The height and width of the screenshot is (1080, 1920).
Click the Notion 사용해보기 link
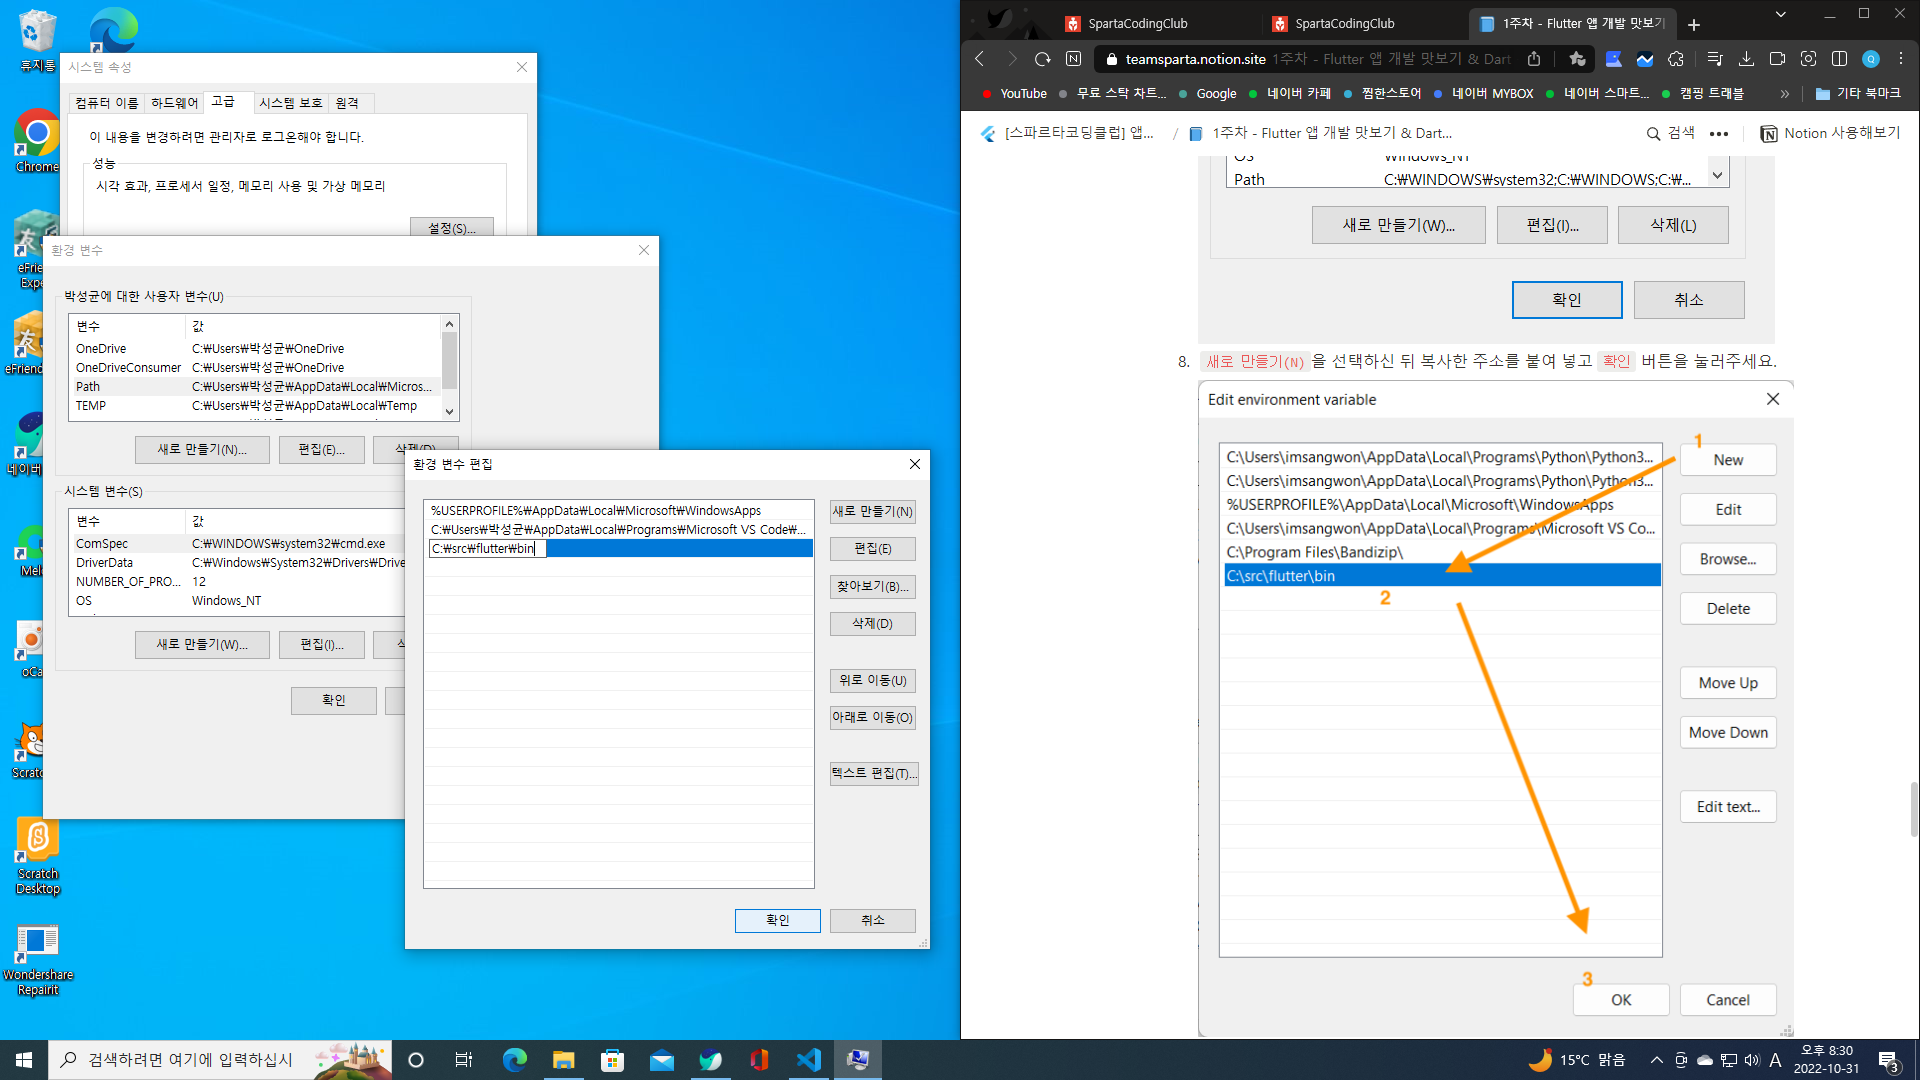(1830, 133)
